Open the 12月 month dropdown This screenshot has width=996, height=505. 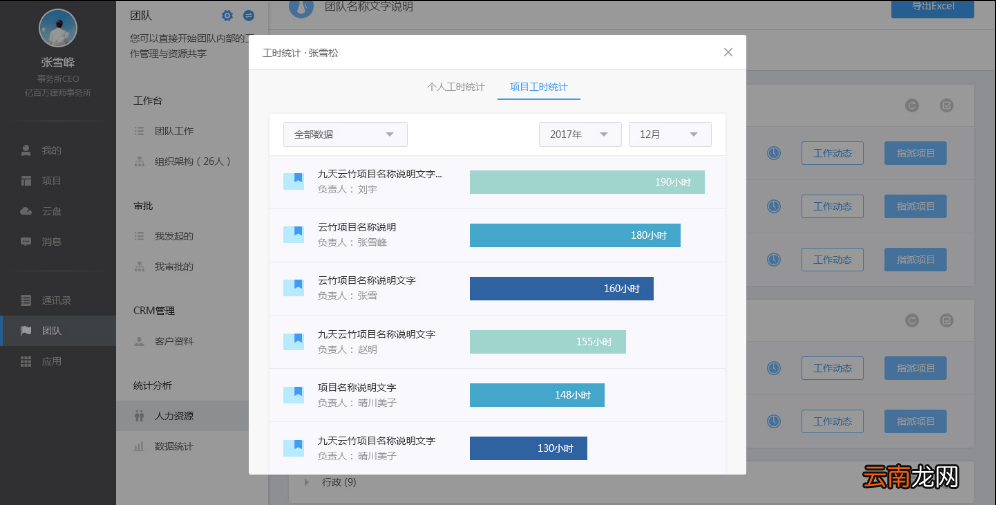(670, 135)
